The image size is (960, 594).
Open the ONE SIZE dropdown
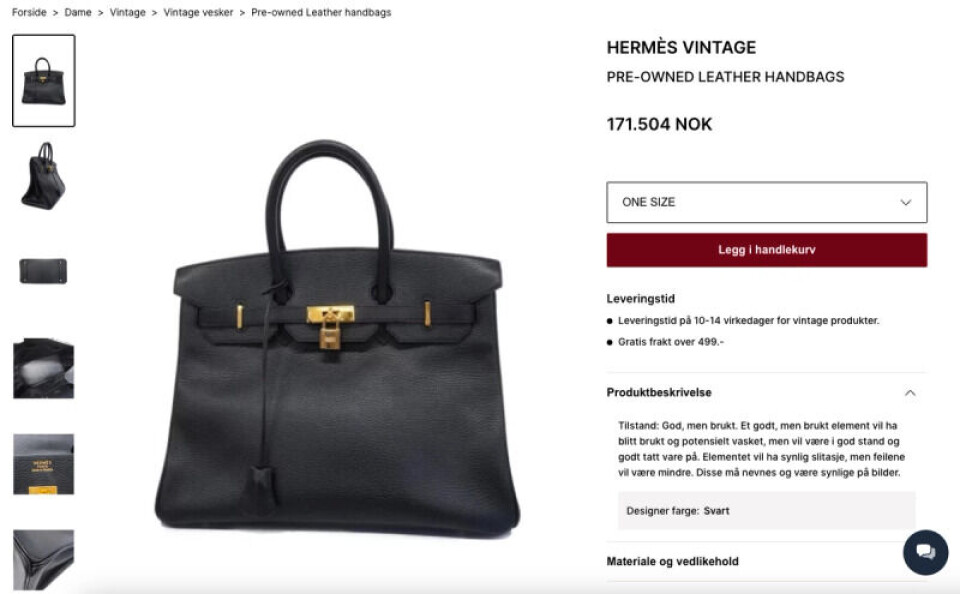pos(767,202)
